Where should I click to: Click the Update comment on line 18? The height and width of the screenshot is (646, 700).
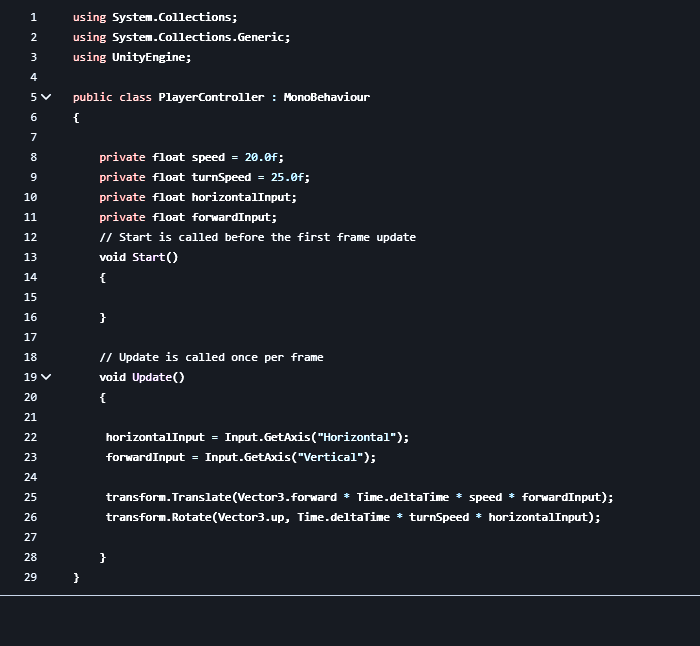[x=211, y=357]
